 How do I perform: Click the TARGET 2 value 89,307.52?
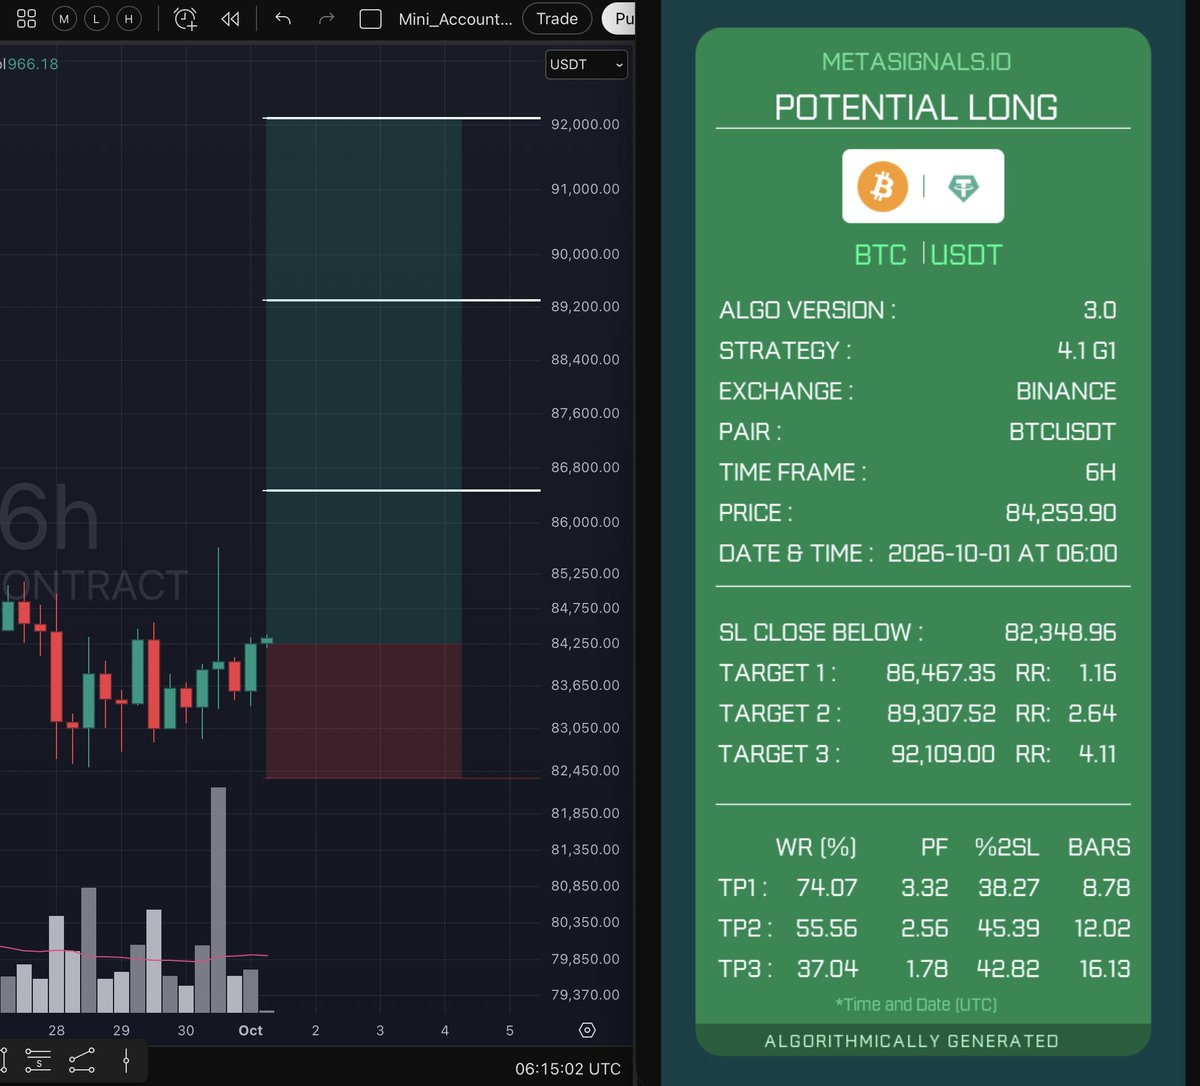point(941,713)
